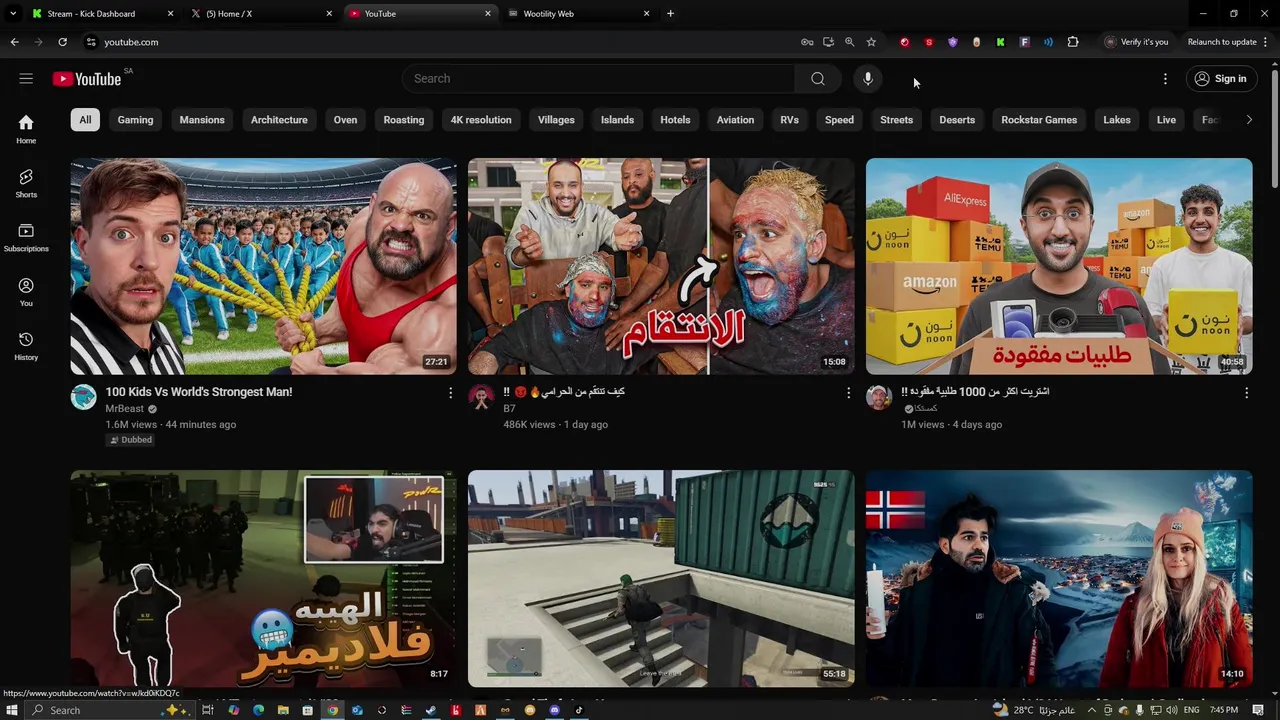Start voice search with the microphone
Viewport: 1280px width, 720px height.
(867, 78)
